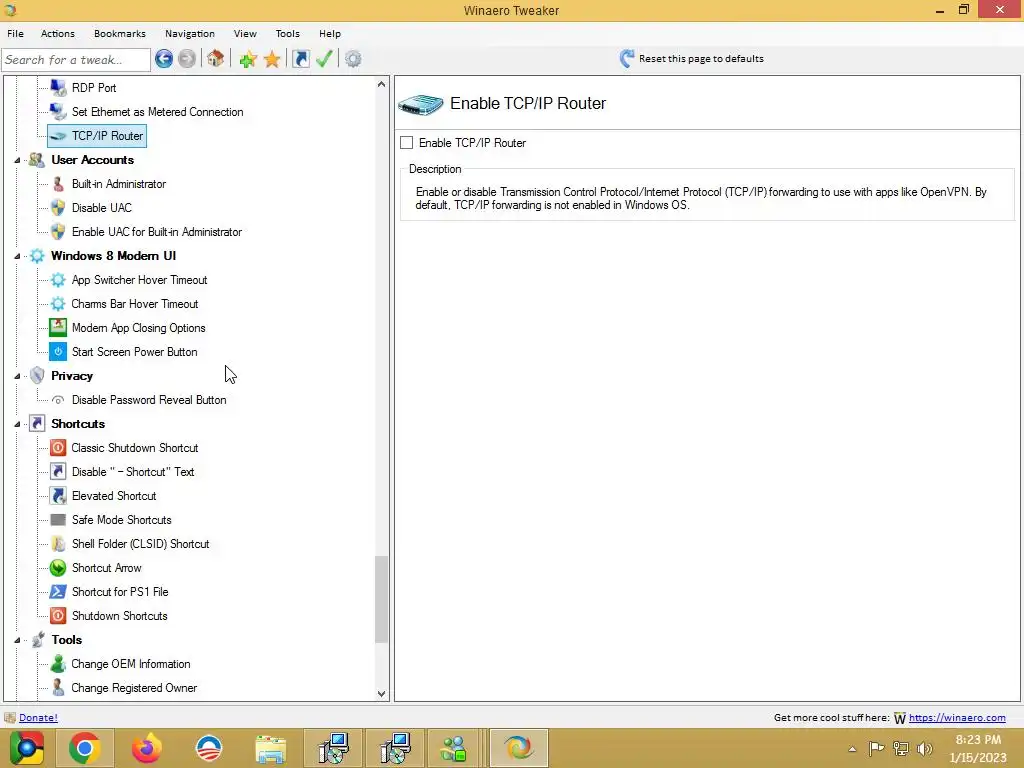Open the File menu

point(16,33)
